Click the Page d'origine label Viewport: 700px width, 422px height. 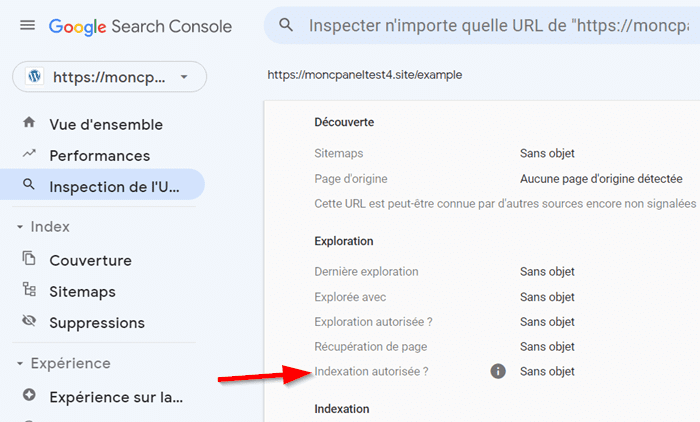point(351,179)
